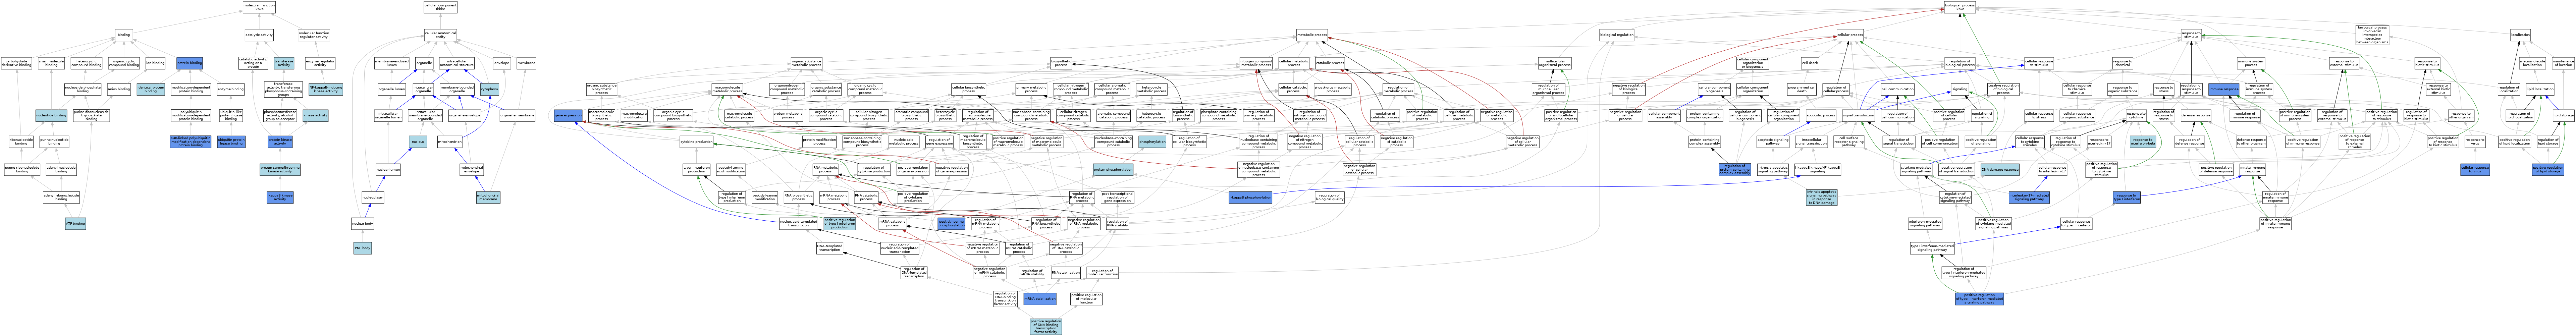Select the 'transferase activity' node

(x=284, y=63)
